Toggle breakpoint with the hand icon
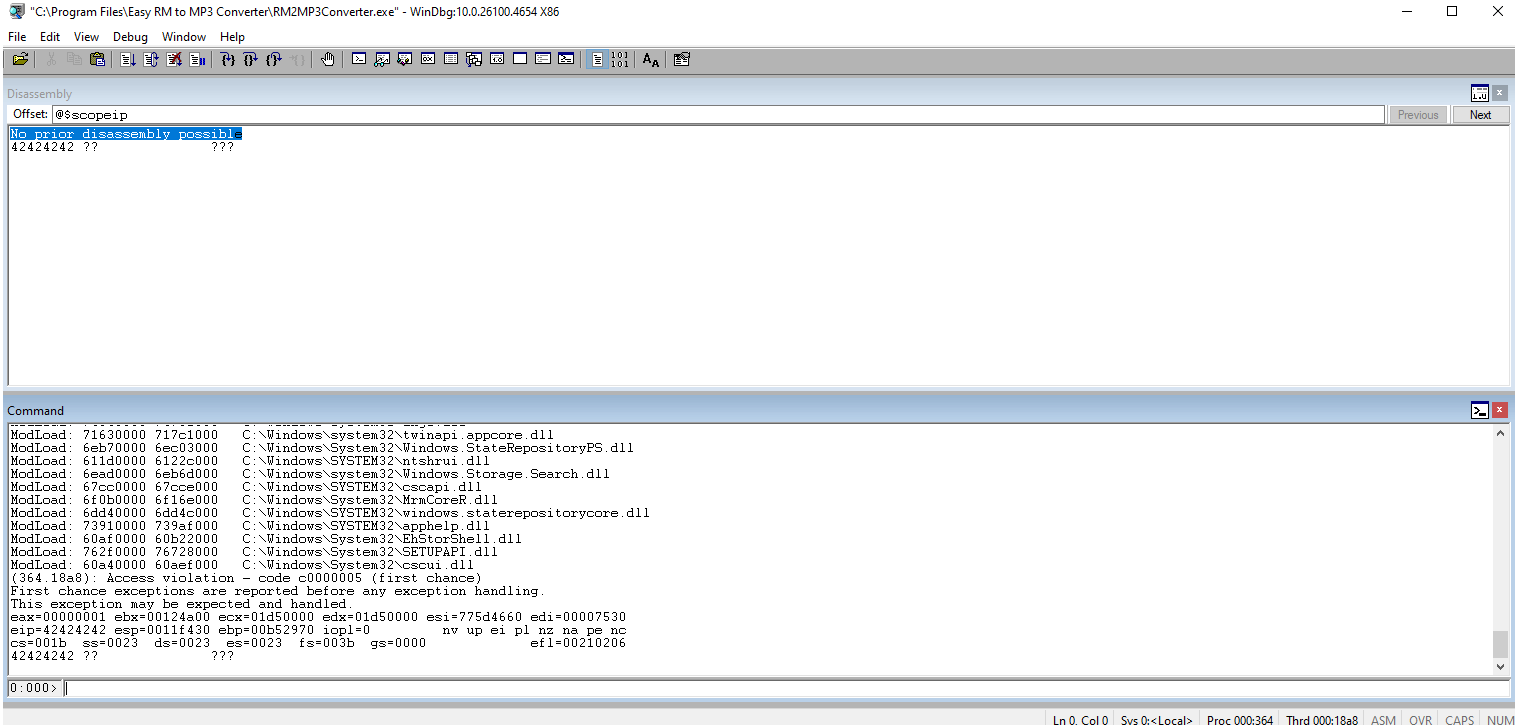This screenshot has width=1515, height=725. click(x=328, y=60)
